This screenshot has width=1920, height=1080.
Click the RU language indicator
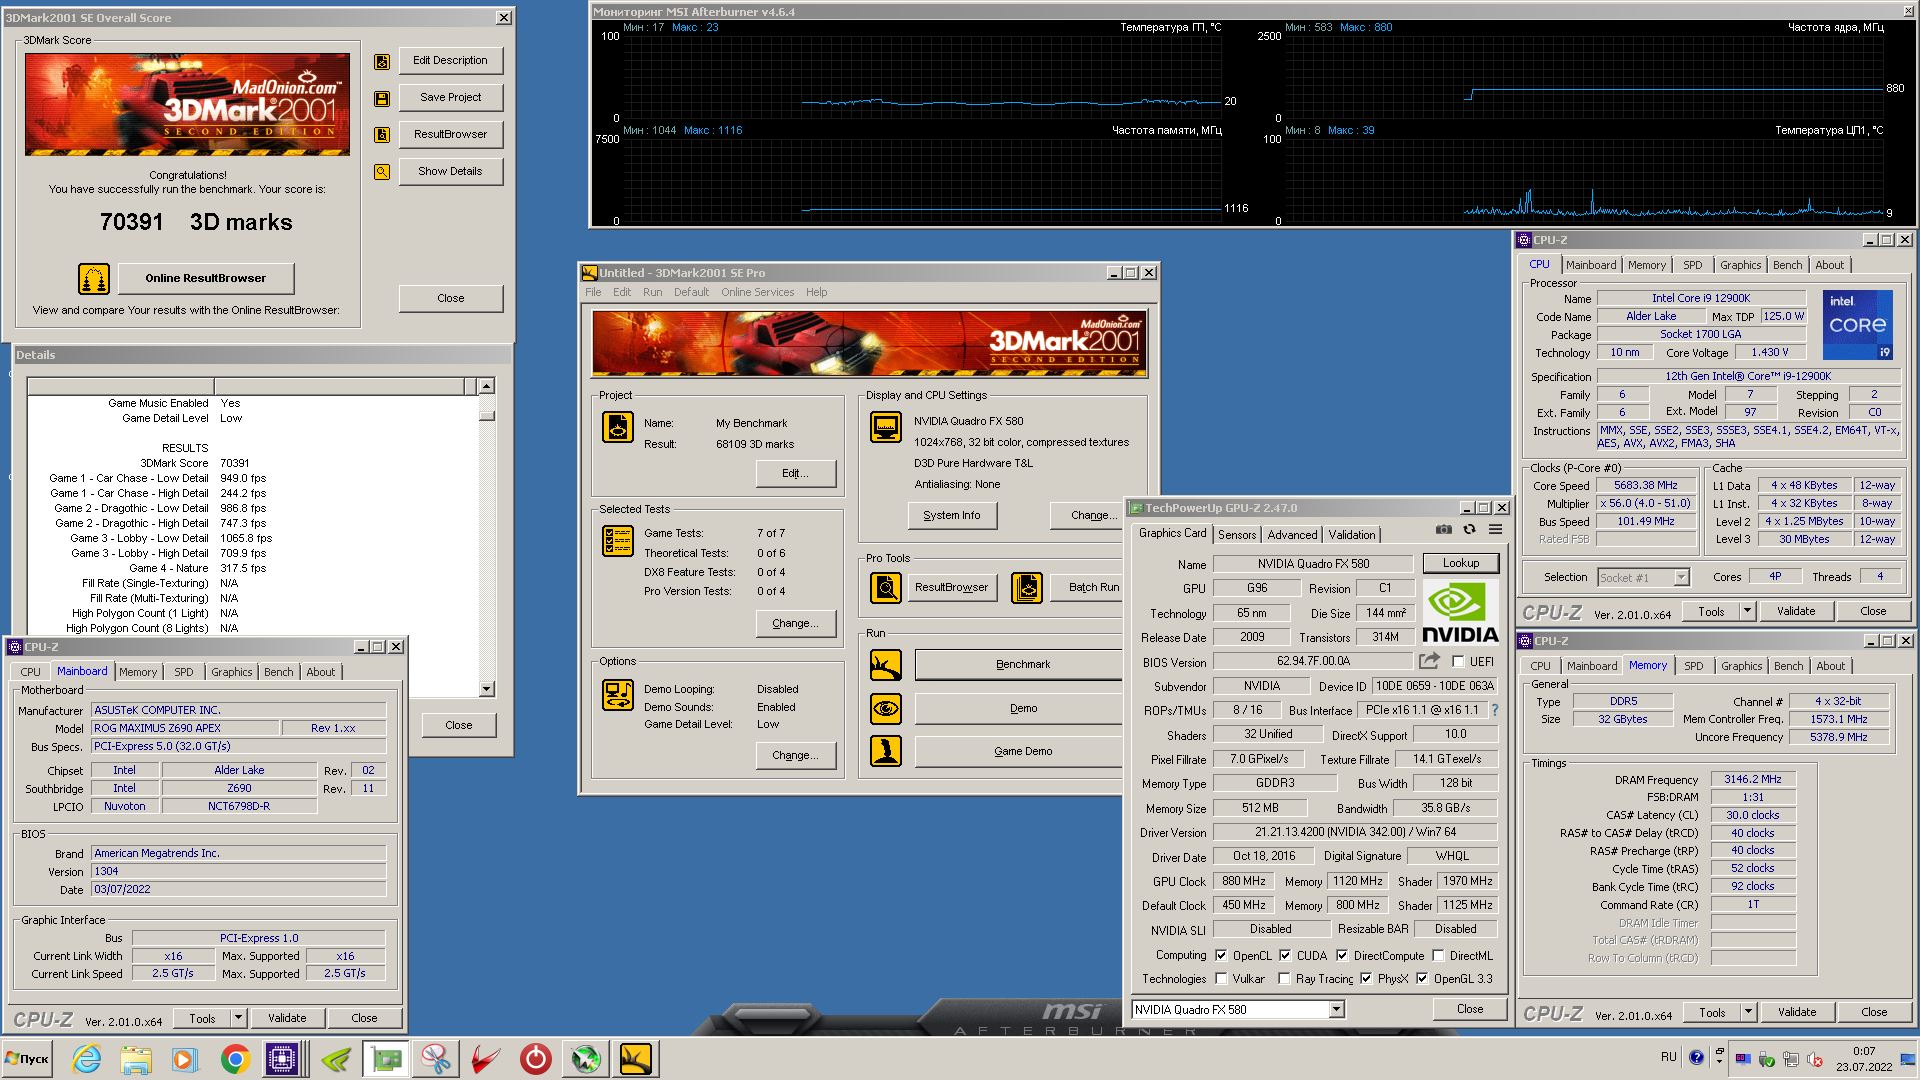[1668, 1057]
